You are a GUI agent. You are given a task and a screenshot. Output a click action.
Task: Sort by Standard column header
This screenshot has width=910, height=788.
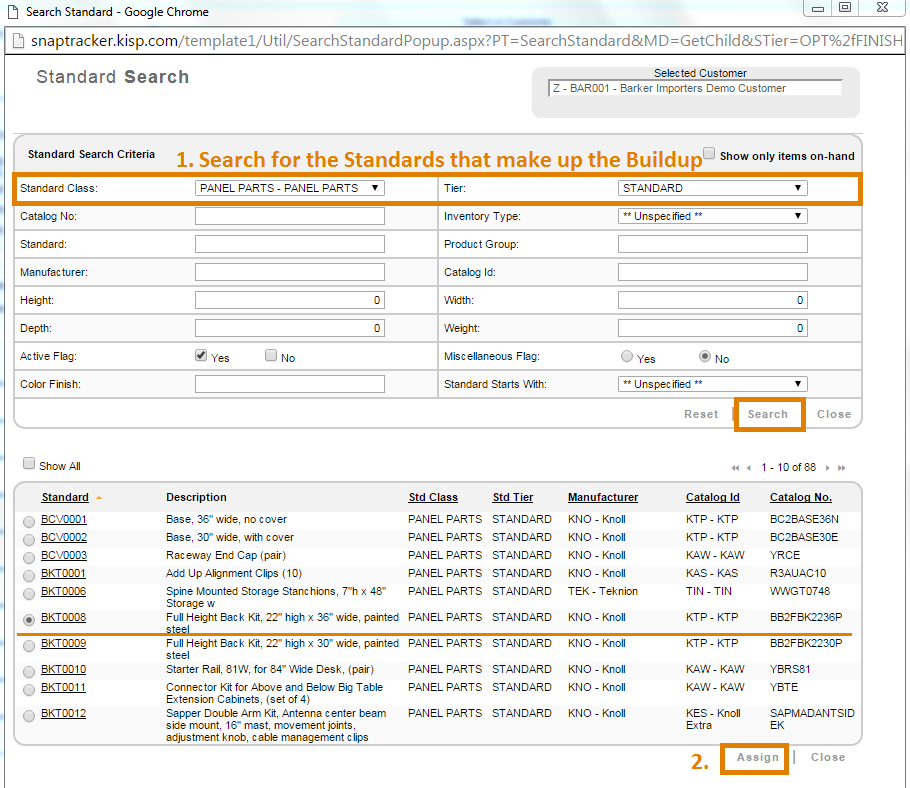[65, 497]
